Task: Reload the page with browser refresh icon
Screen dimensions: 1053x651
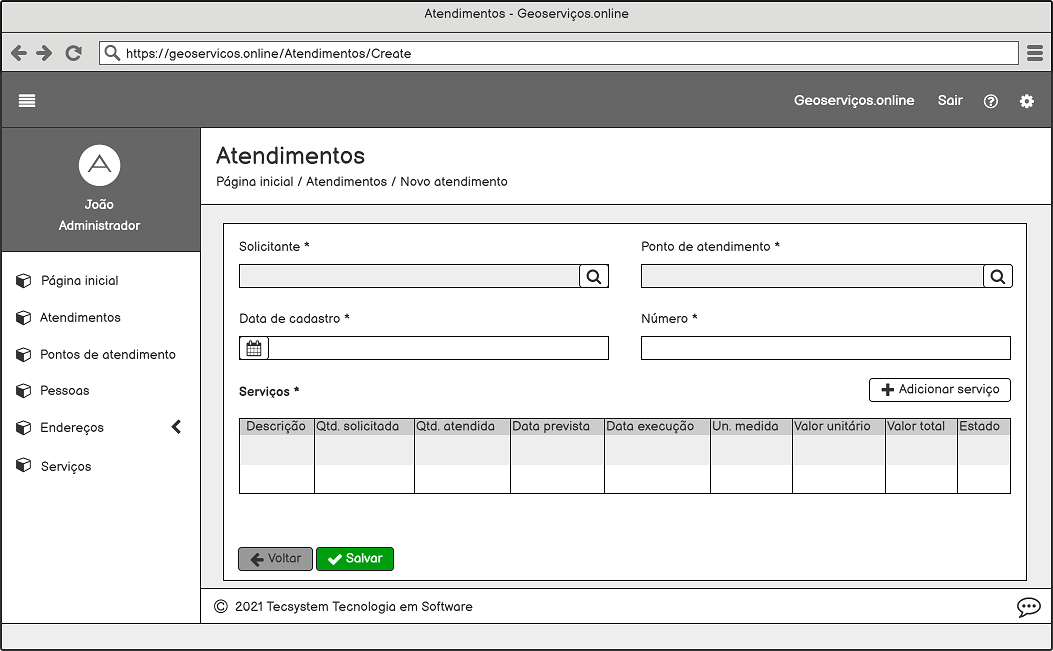Action: (73, 54)
